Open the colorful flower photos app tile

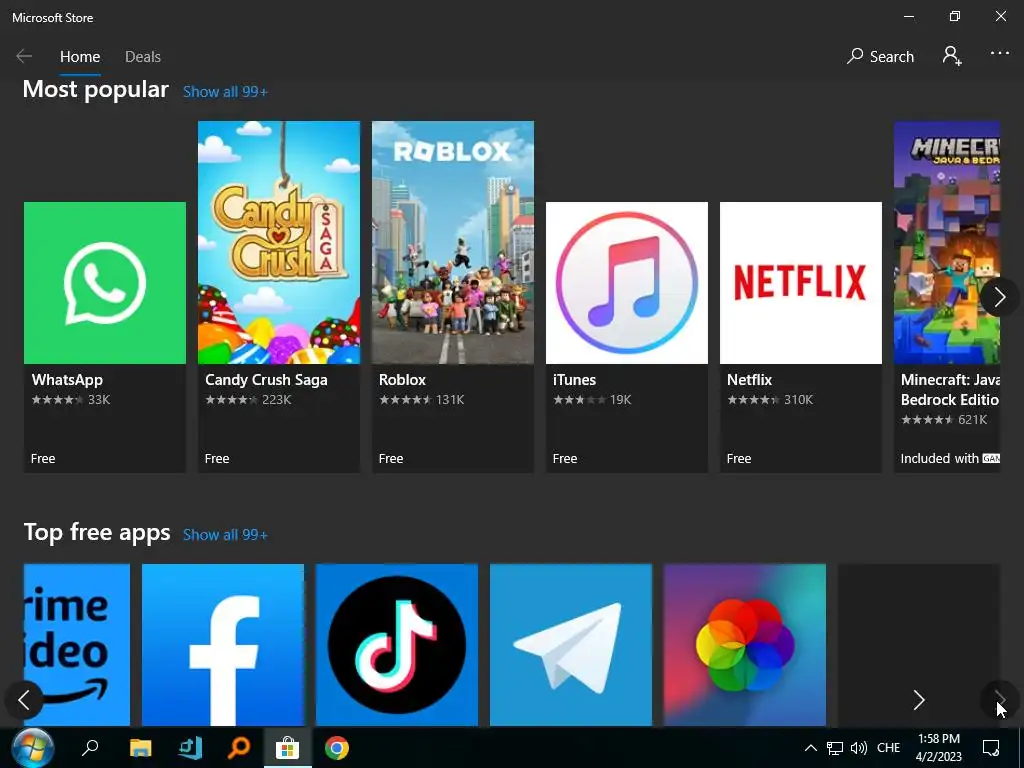[x=745, y=645]
